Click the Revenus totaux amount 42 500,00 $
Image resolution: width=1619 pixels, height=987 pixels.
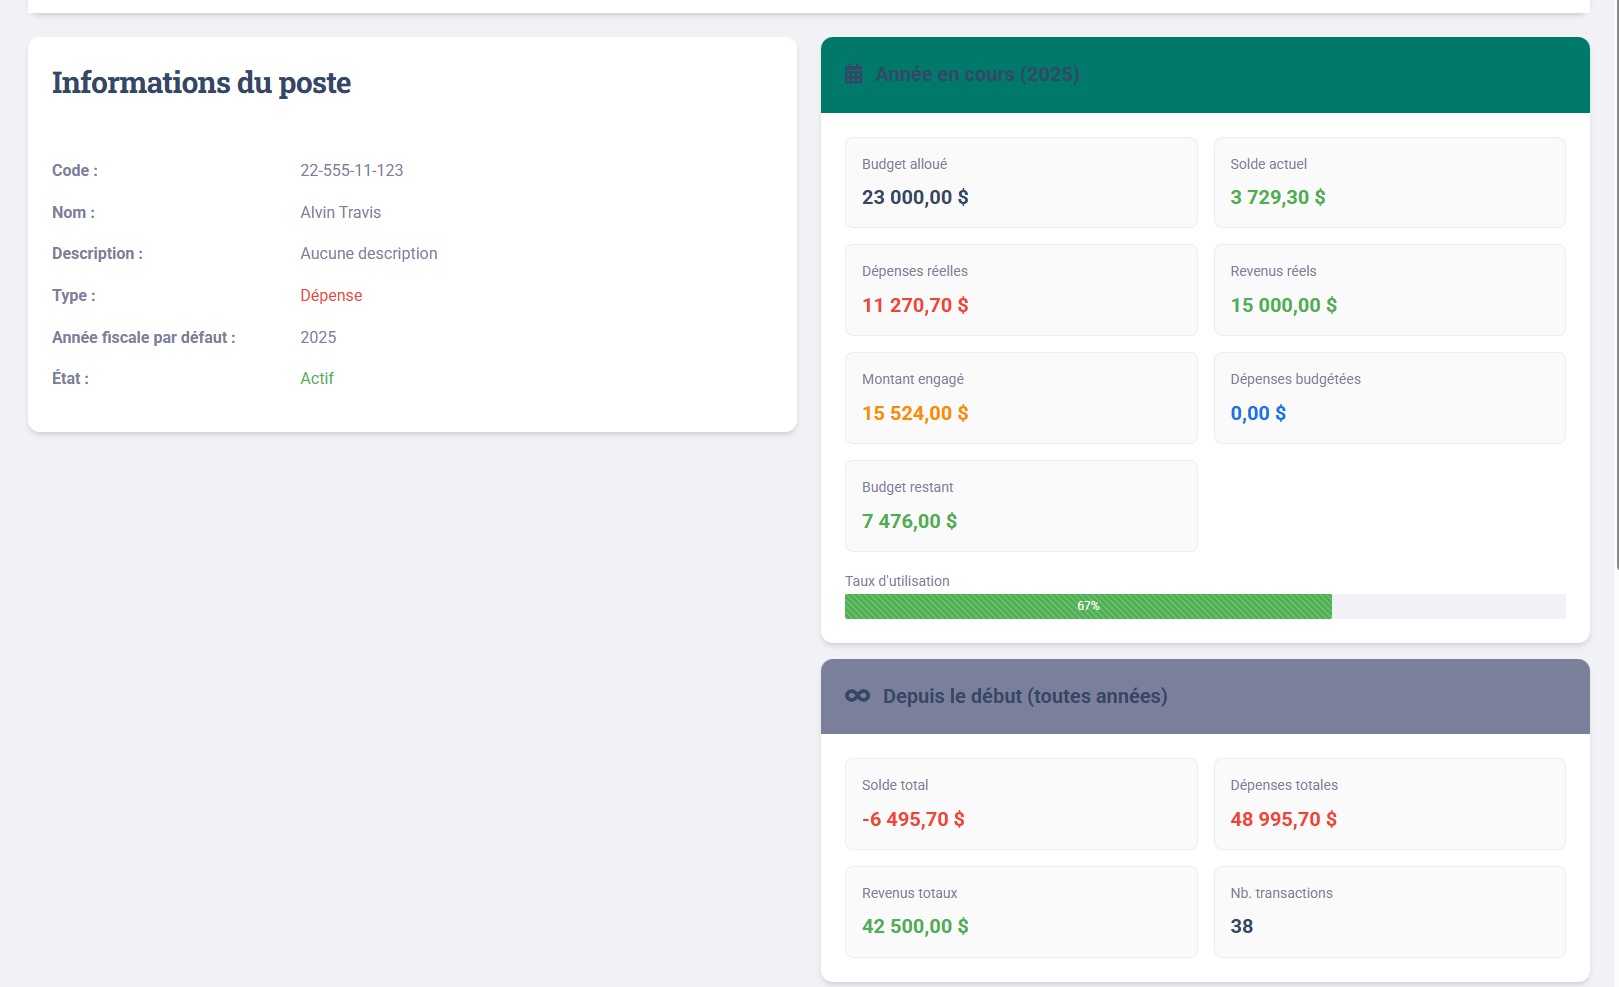(915, 927)
